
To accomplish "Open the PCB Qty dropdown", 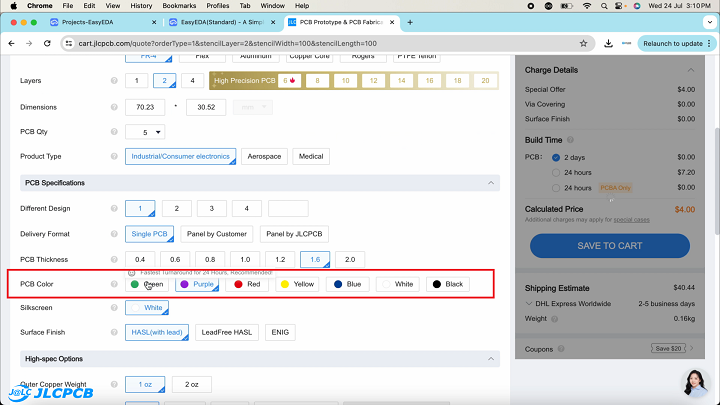I will (x=145, y=132).
